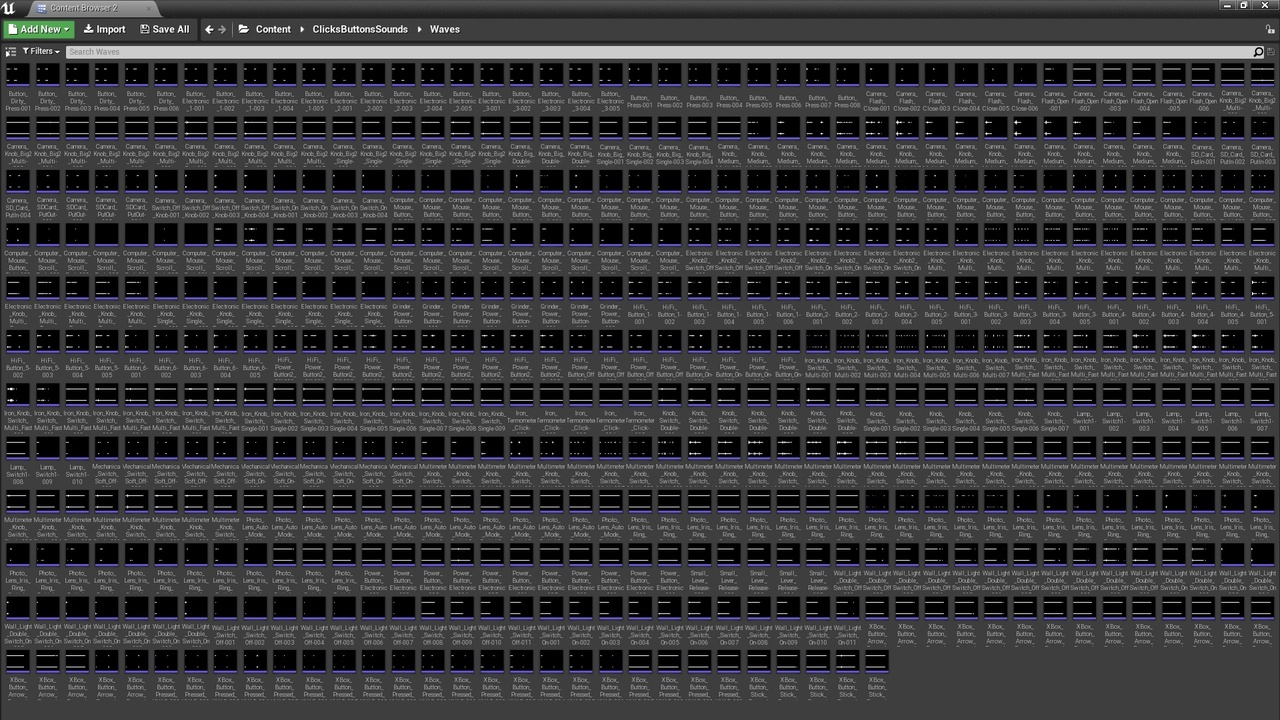Navigate to Content in the breadcrumb
The width and height of the screenshot is (1280, 720).
[x=273, y=29]
